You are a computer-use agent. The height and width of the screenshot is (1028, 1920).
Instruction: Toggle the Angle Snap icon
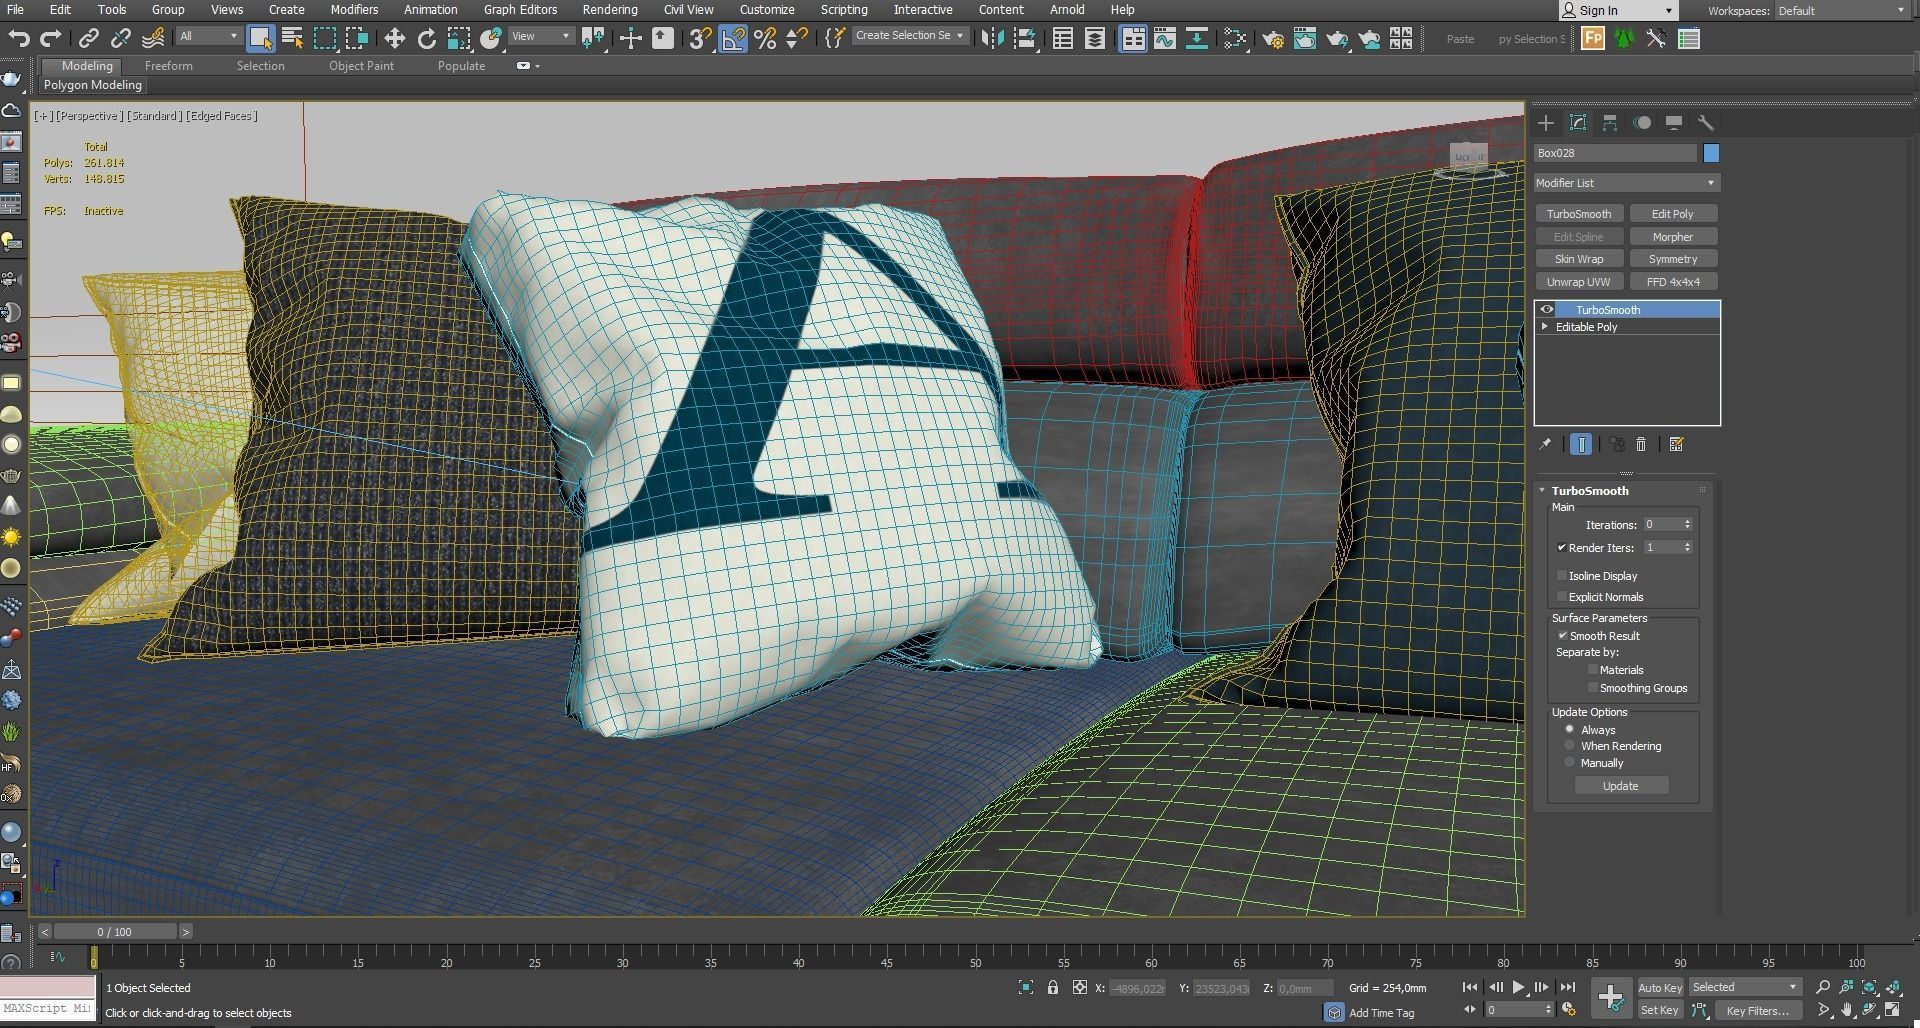point(733,39)
